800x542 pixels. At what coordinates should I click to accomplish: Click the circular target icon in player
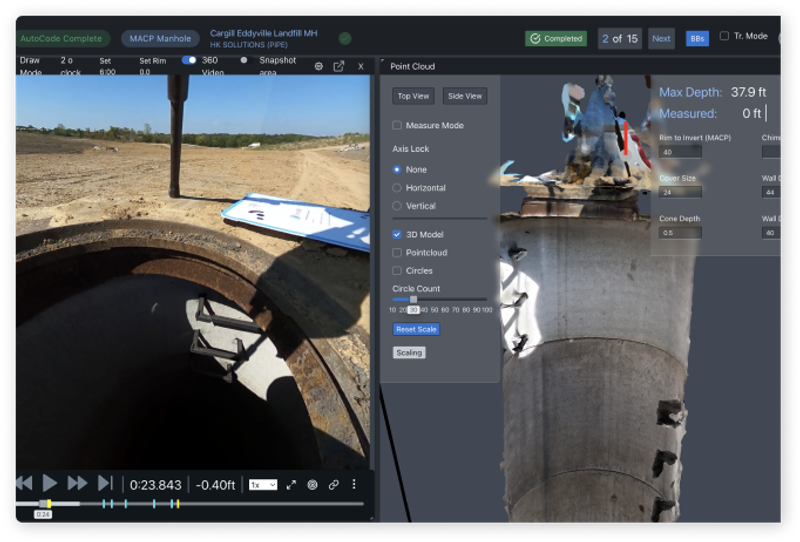click(x=312, y=485)
